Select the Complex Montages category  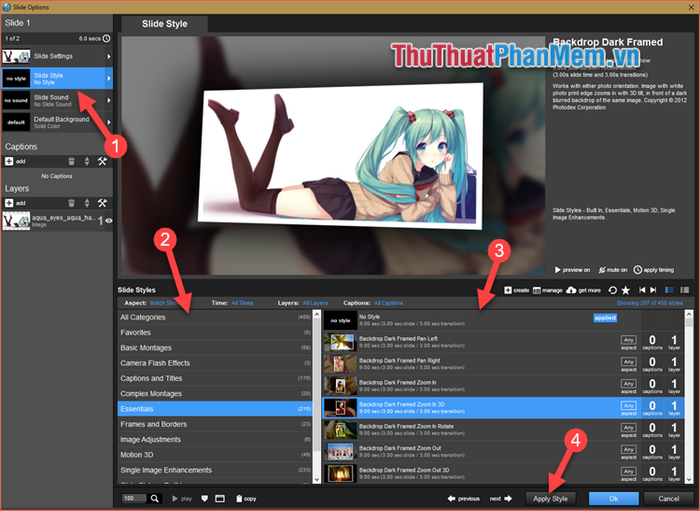tap(215, 394)
